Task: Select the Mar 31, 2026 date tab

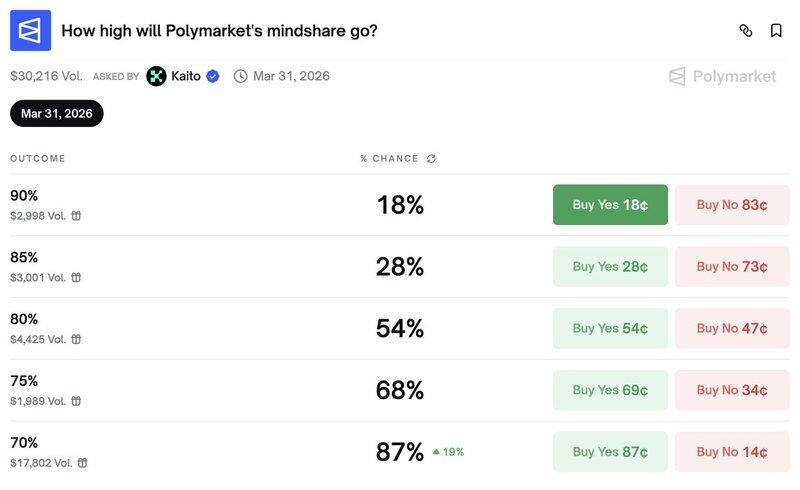Action: coord(57,113)
